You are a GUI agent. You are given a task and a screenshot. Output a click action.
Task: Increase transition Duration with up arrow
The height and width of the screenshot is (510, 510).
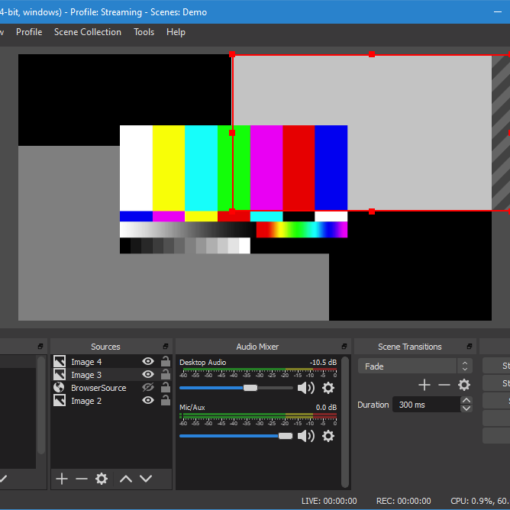tap(466, 400)
